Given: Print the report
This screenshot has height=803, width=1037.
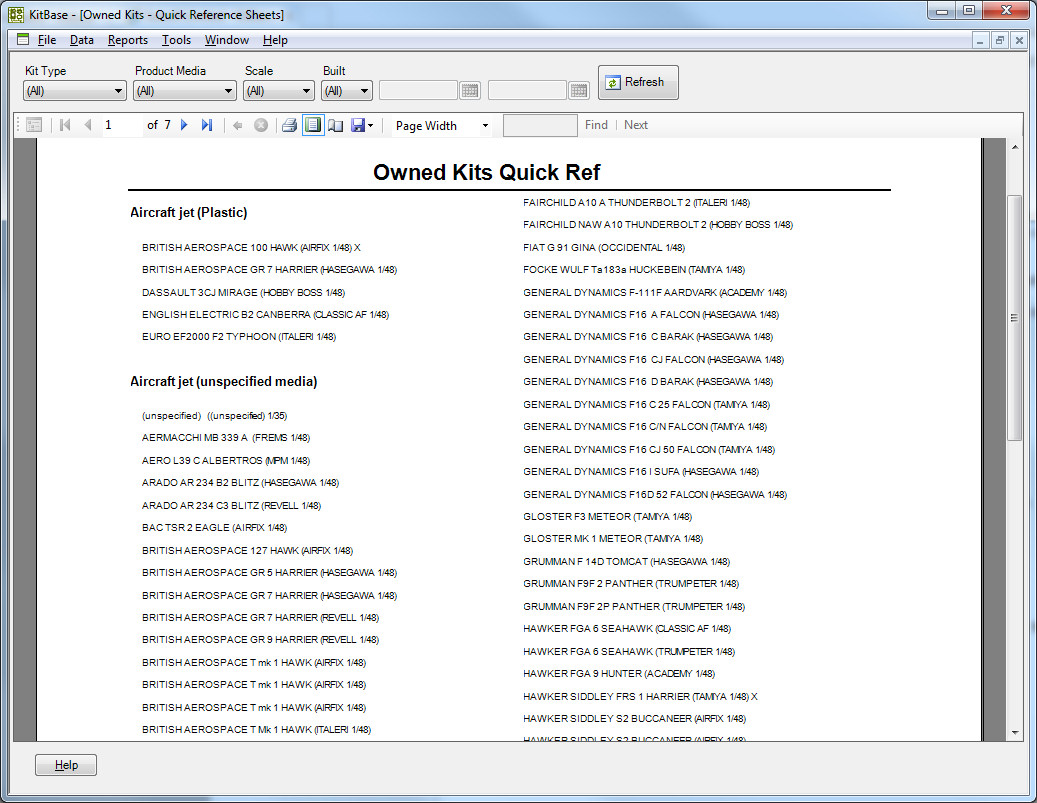Looking at the screenshot, I should point(289,125).
